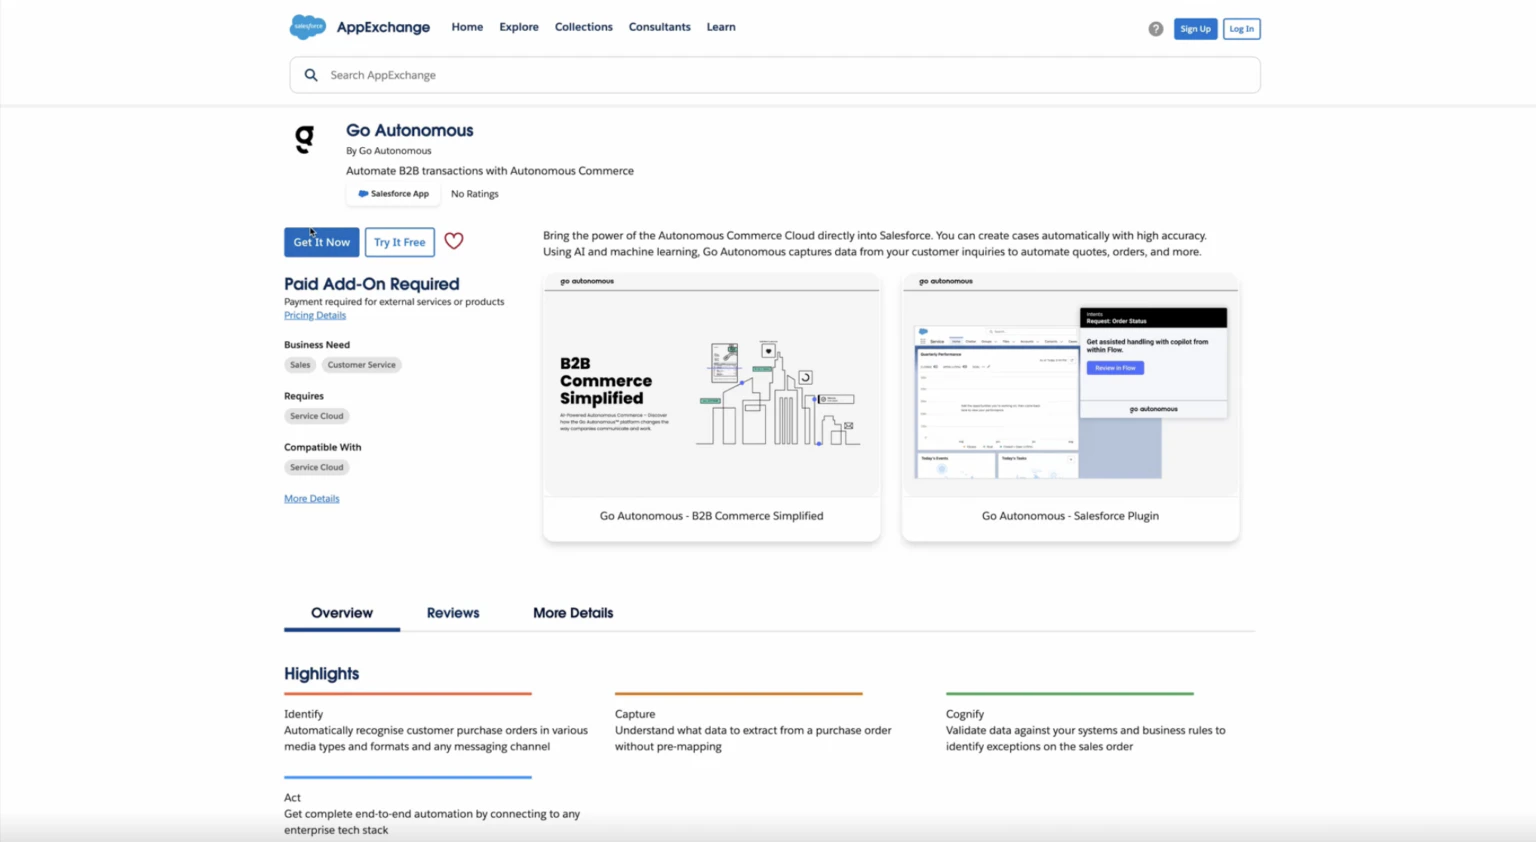
Task: Click the Service Cloud tag under Requires
Action: click(x=317, y=416)
